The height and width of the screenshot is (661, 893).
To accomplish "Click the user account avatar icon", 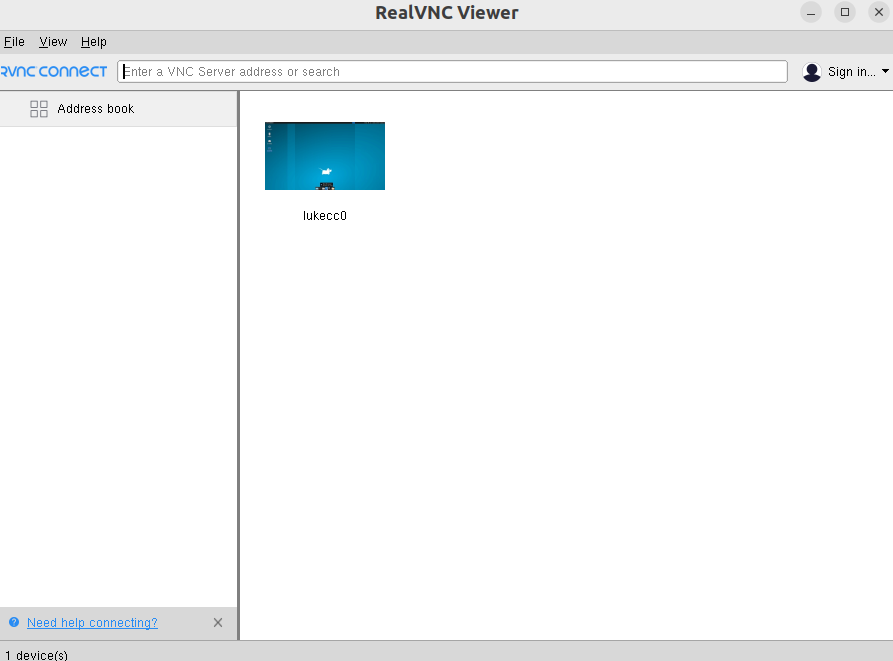I will (x=812, y=72).
